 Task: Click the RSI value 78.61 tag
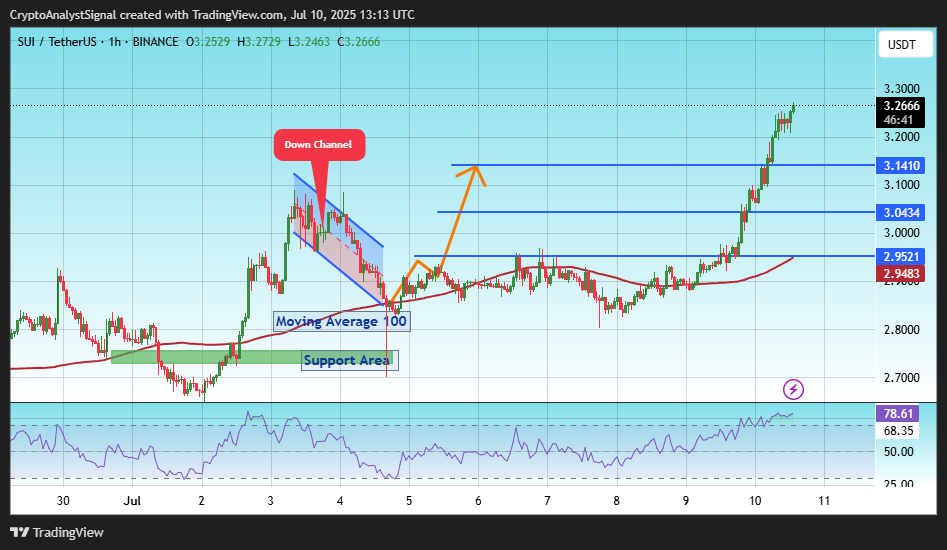point(897,414)
